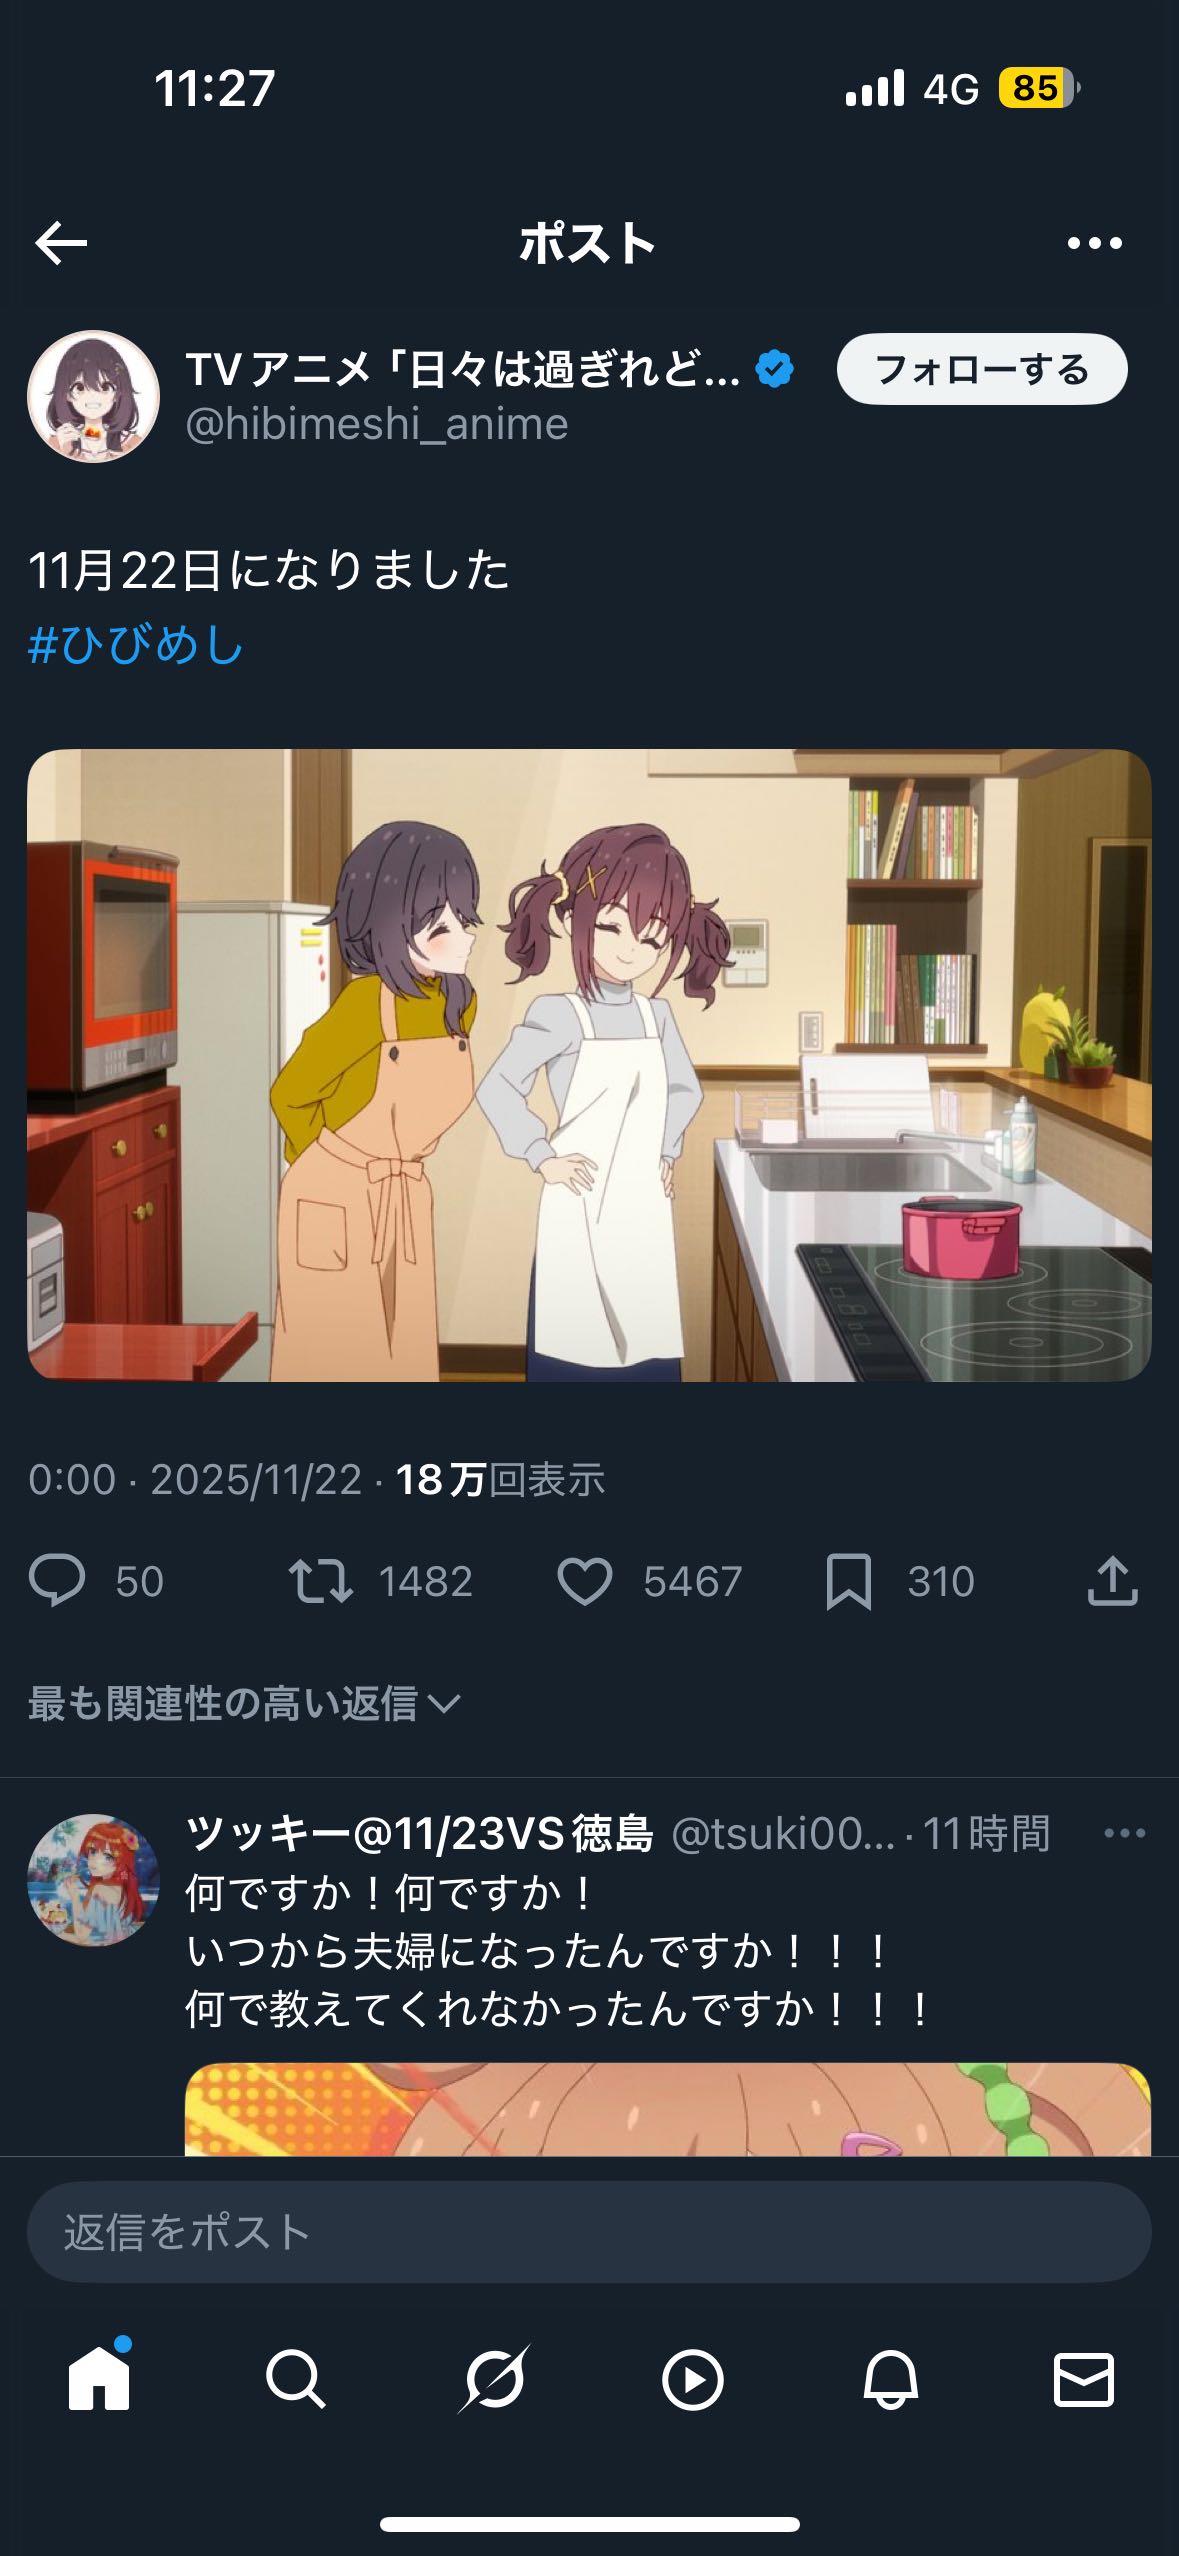Tap the reply speech bubble icon
Image resolution: width=1179 pixels, height=2556 pixels.
point(57,1581)
